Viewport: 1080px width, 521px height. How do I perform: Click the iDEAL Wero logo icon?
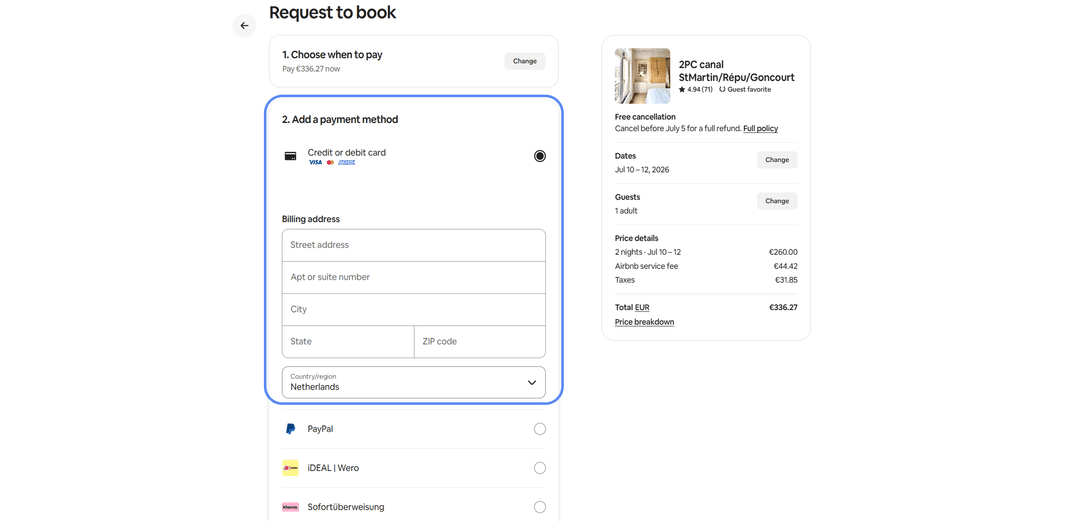(291, 468)
